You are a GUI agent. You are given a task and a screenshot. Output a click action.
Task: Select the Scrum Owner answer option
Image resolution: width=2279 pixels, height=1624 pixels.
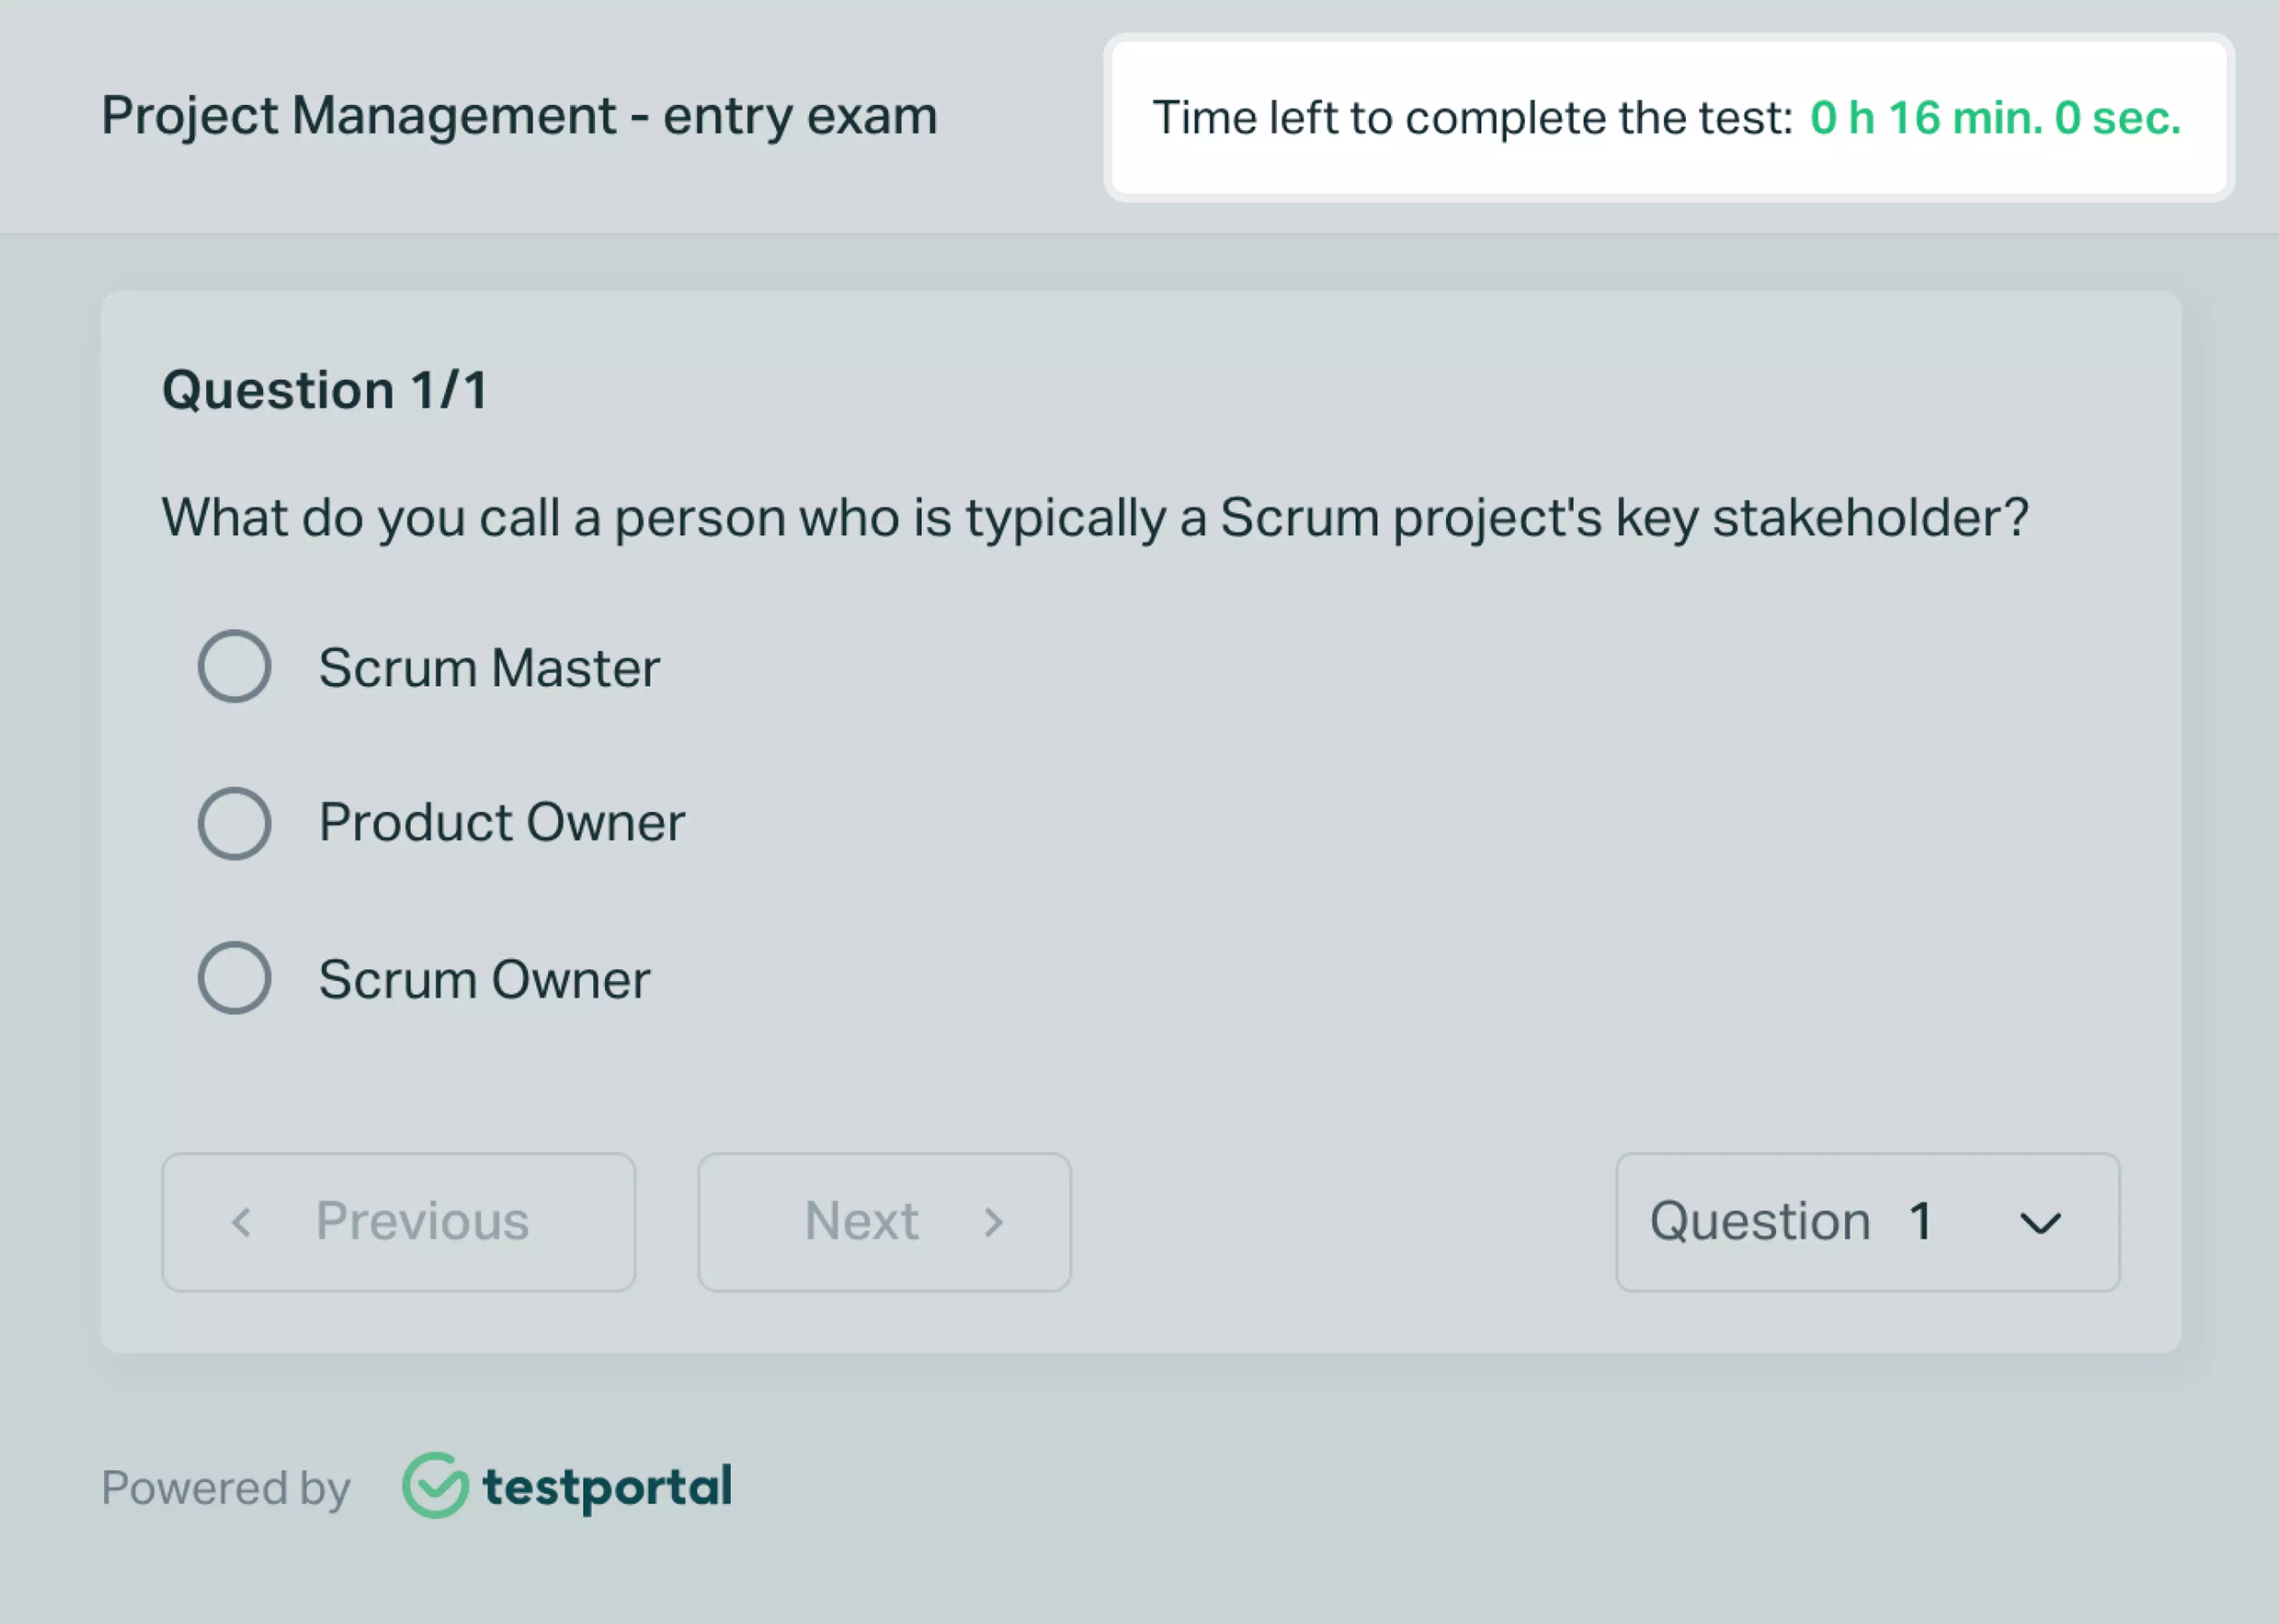235,979
